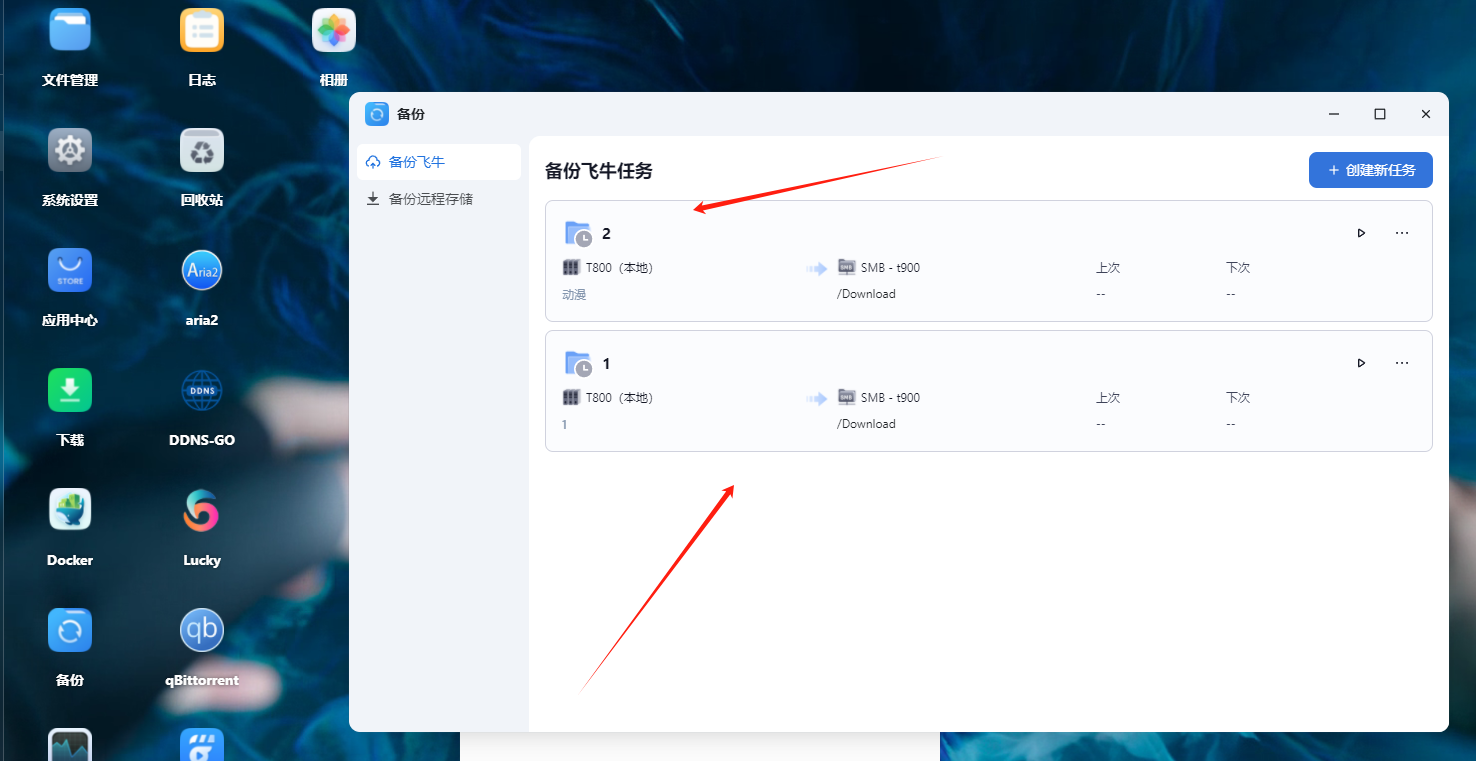Launch qBittorrent desktop icon

pyautogui.click(x=202, y=630)
